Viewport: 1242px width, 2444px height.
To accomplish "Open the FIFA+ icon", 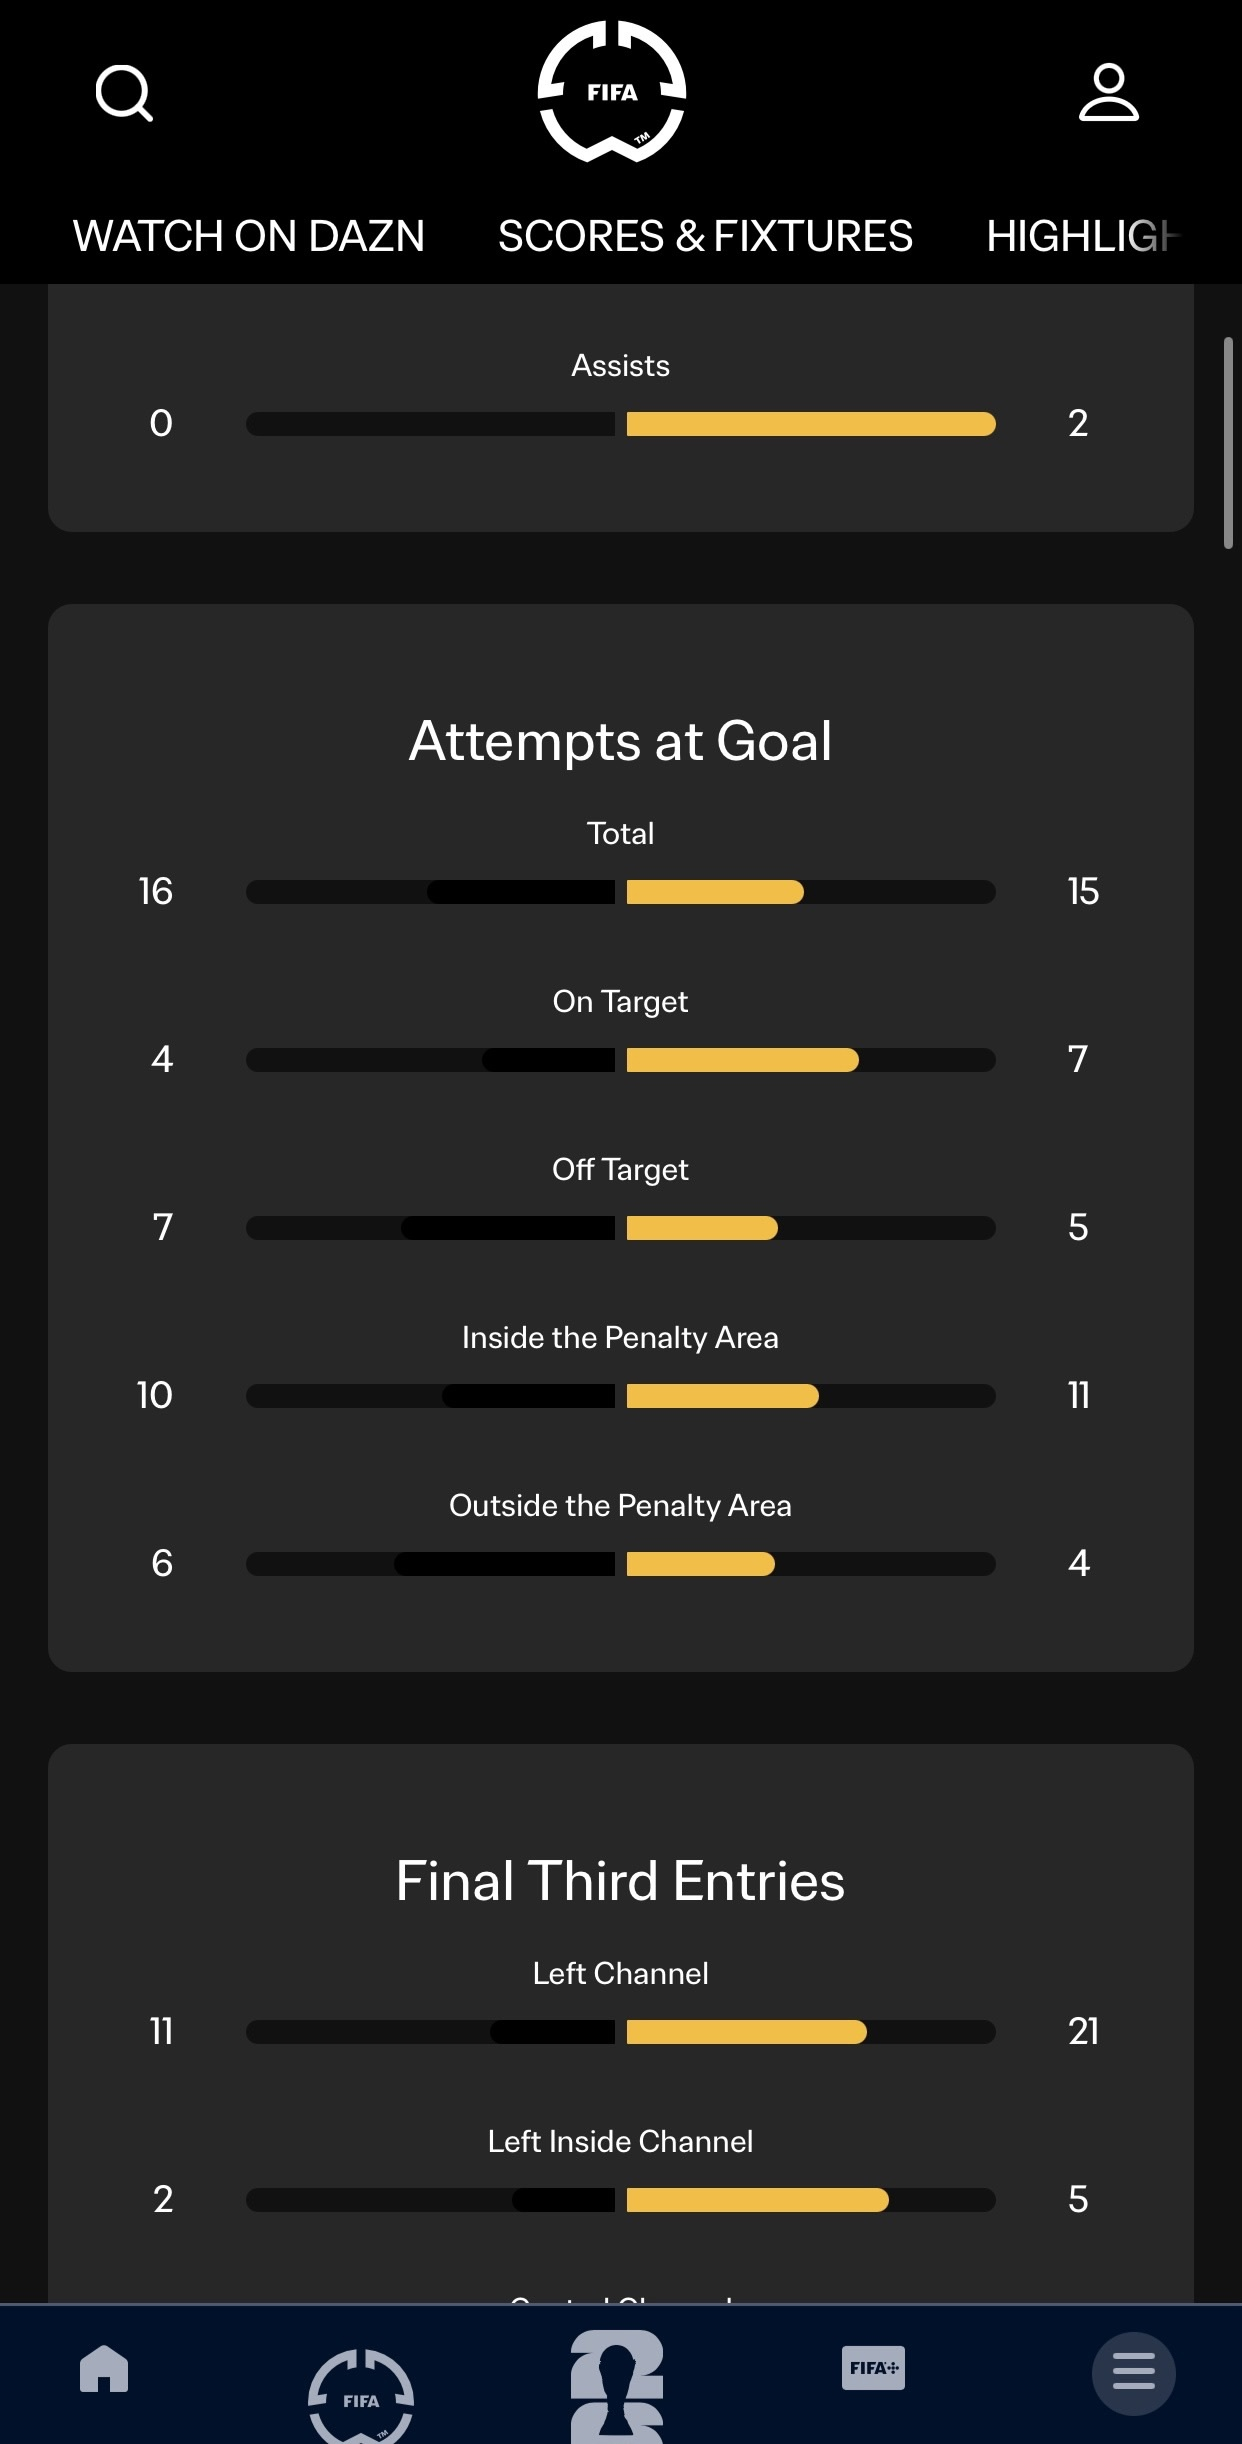I will (873, 2368).
